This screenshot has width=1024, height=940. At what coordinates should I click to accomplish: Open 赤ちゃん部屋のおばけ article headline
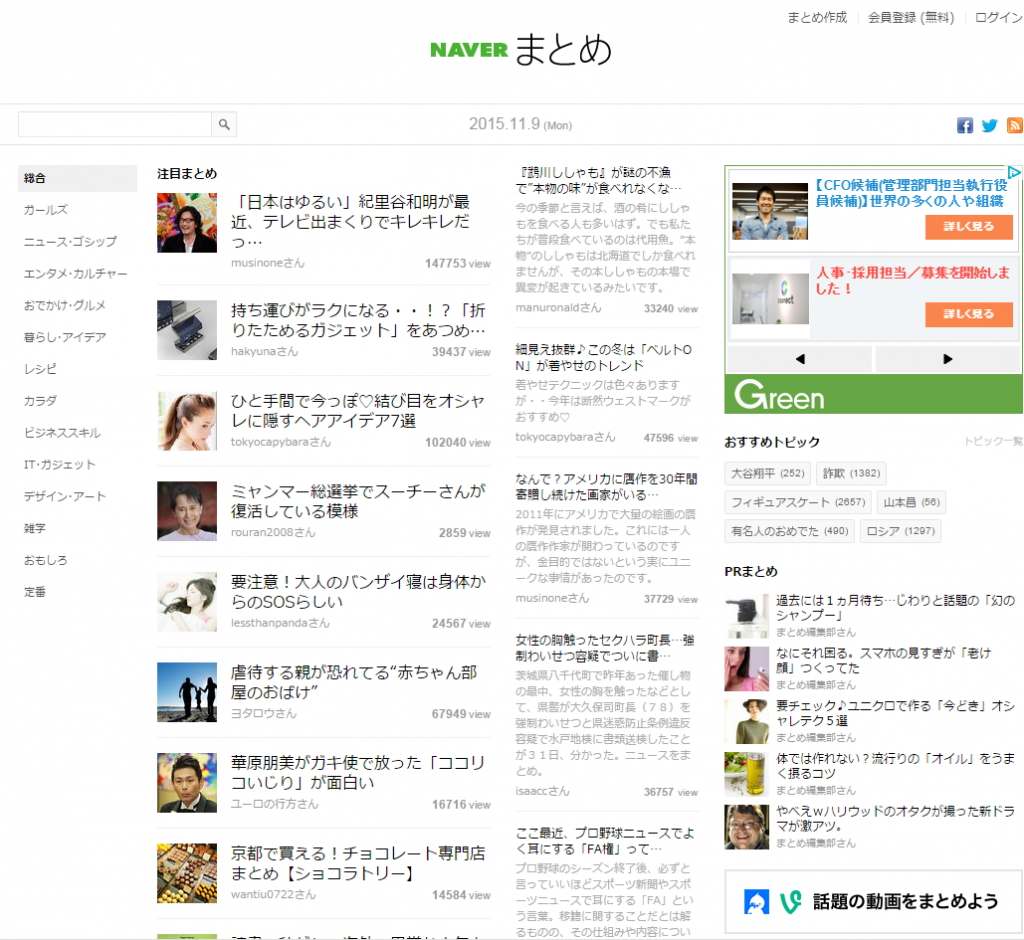354,682
